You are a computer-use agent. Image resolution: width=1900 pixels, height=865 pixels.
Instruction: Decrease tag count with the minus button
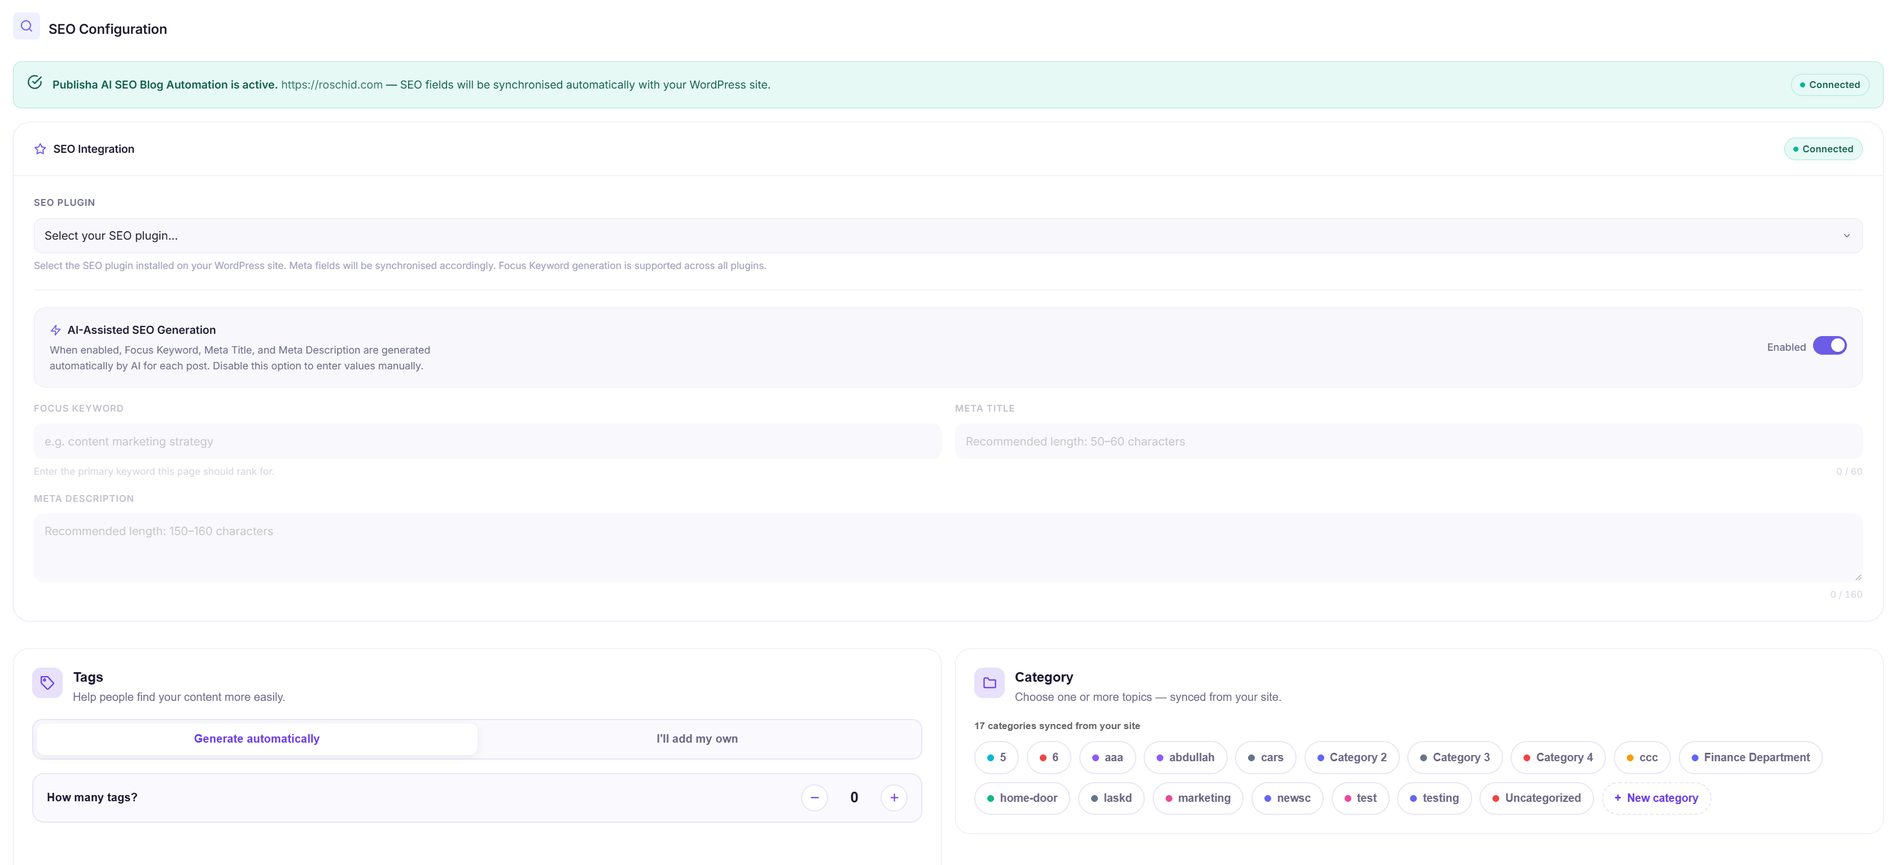pos(814,798)
